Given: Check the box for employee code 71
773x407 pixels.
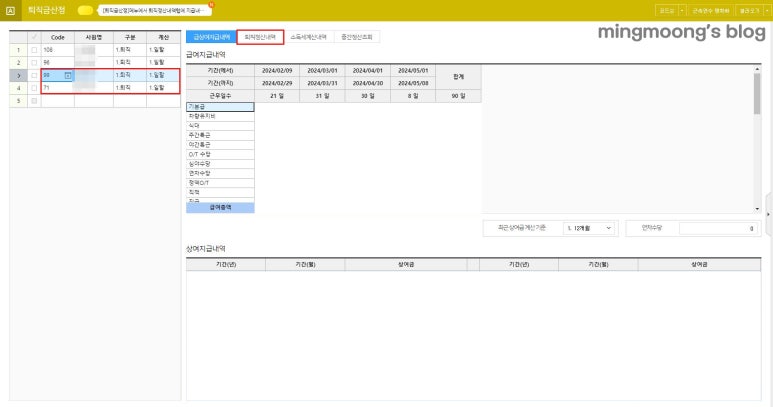Looking at the screenshot, I should click(x=34, y=88).
